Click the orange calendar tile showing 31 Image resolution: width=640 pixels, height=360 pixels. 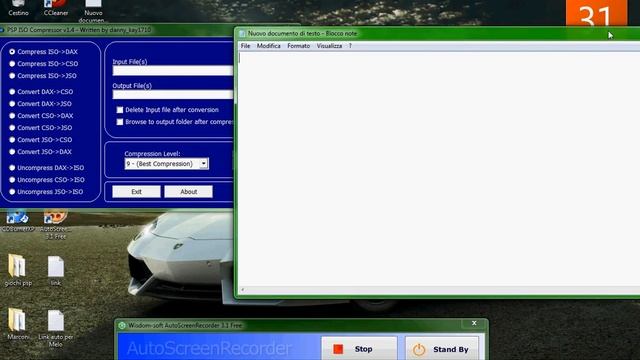coord(596,13)
